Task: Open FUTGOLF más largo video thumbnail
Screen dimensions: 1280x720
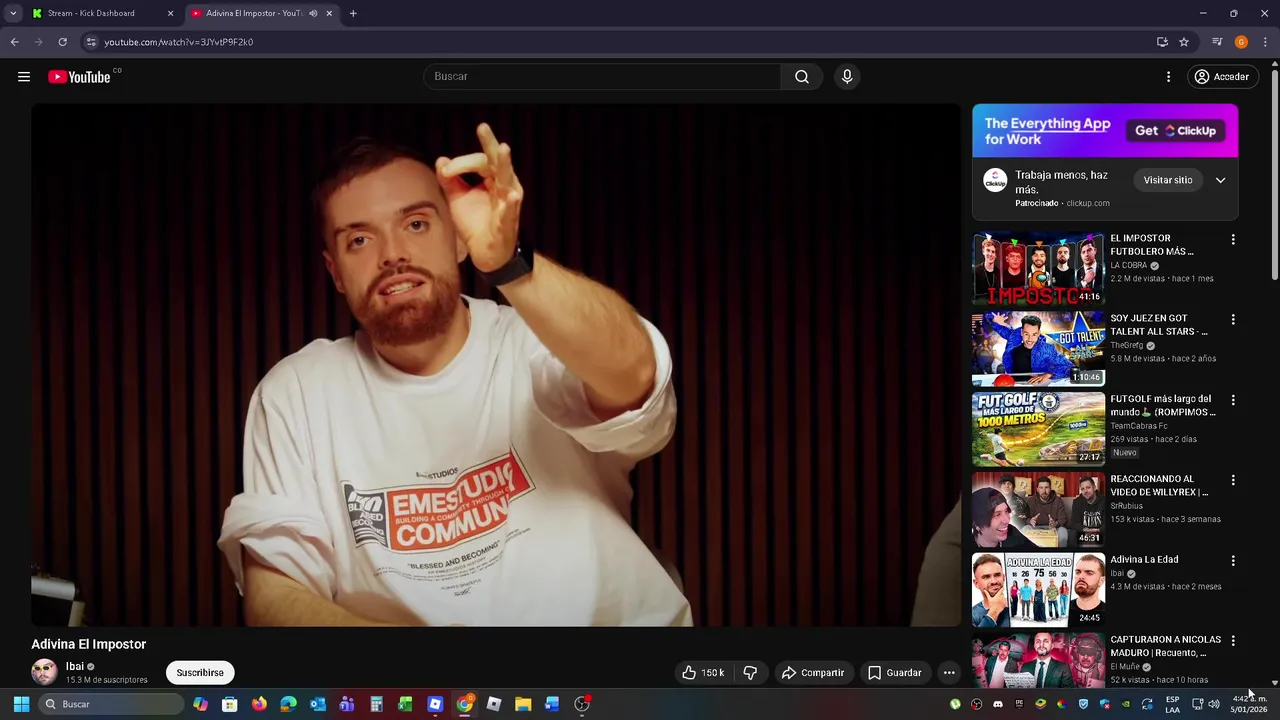Action: tap(1038, 429)
